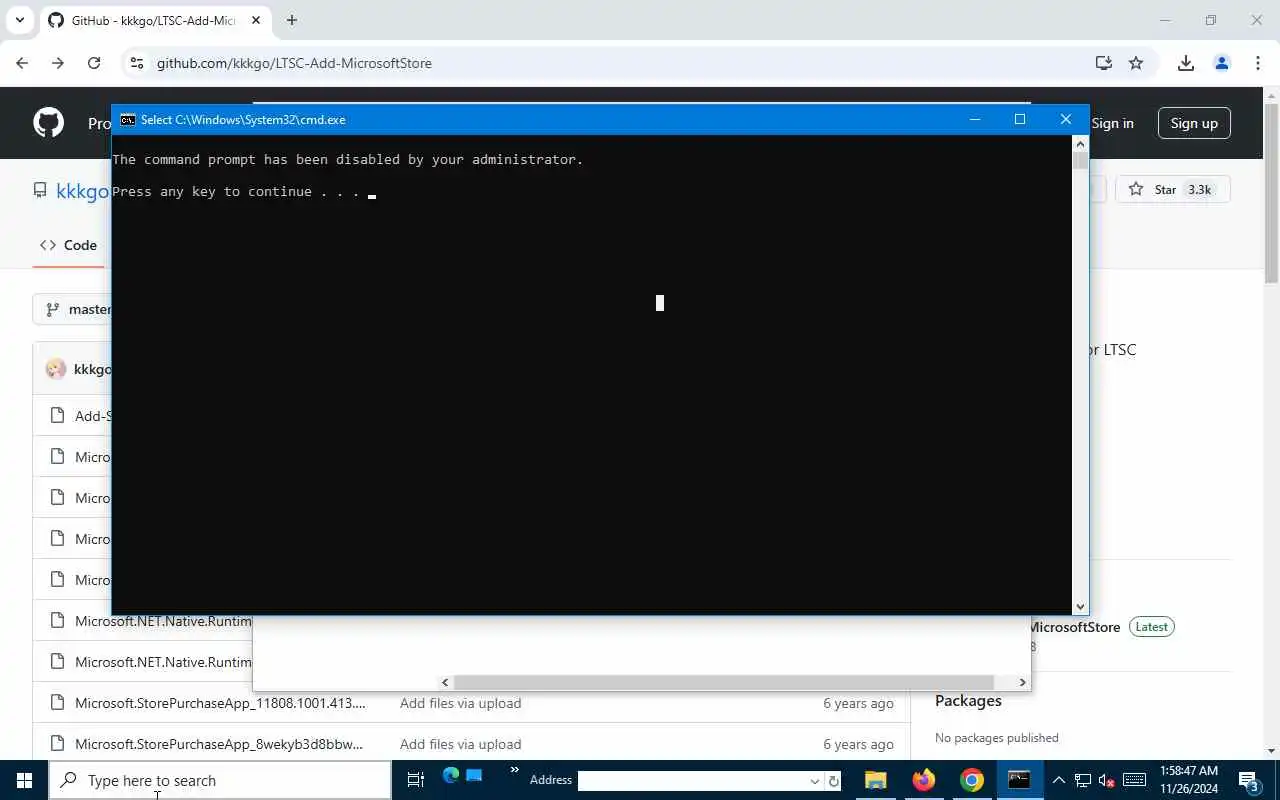The width and height of the screenshot is (1280, 800).
Task: Launch Microsoft Edge from taskbar
Action: click(x=451, y=775)
